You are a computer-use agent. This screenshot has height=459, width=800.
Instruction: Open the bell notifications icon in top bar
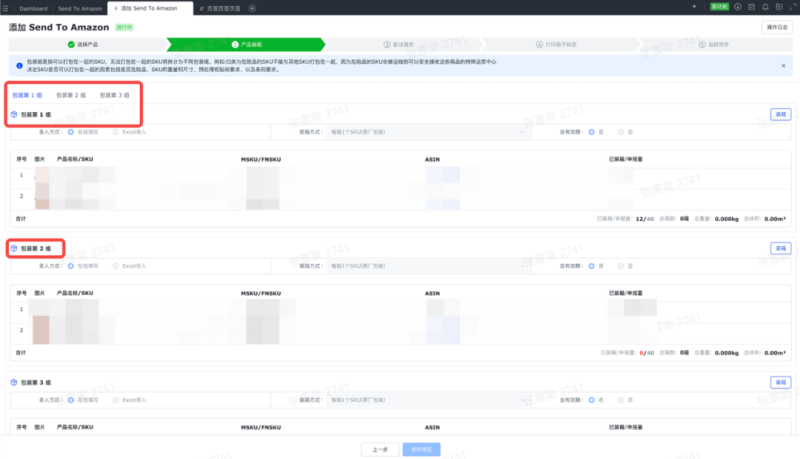tap(765, 7)
